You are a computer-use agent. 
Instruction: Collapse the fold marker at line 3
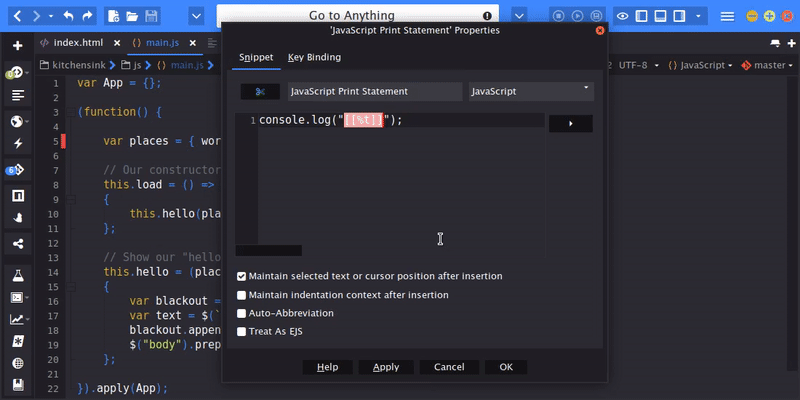[x=71, y=112]
